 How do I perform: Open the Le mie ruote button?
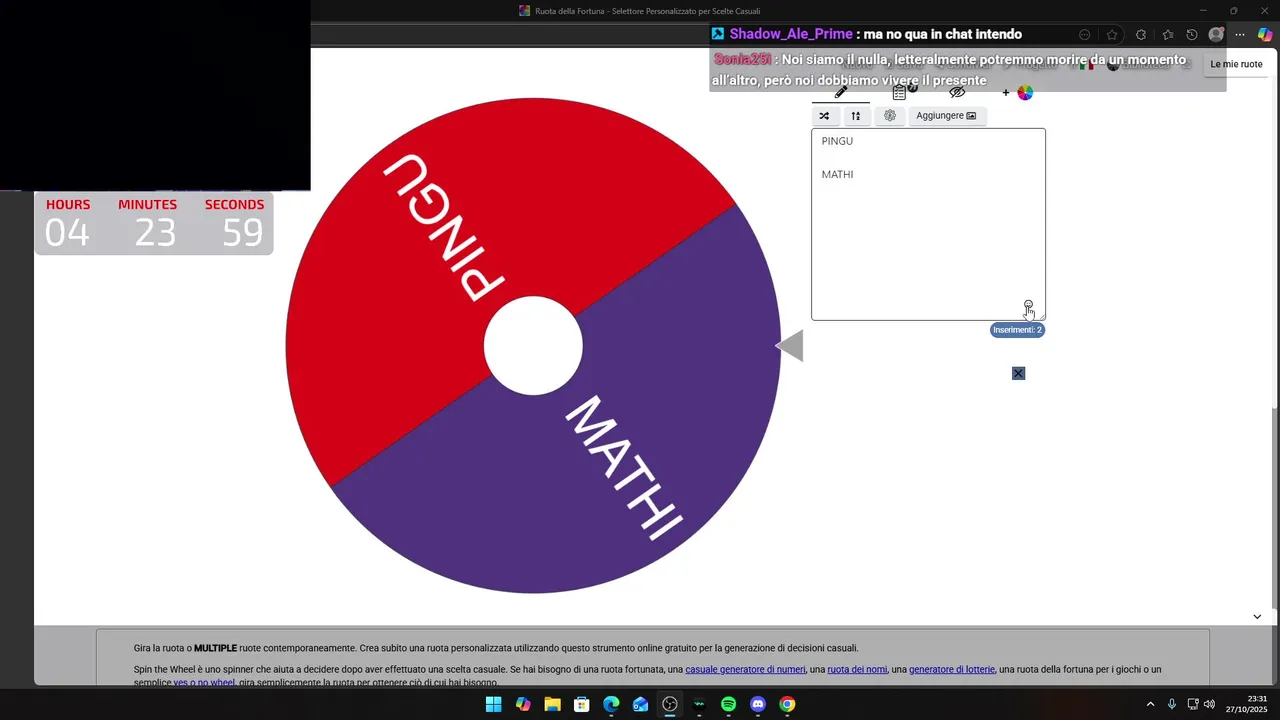(x=1236, y=64)
